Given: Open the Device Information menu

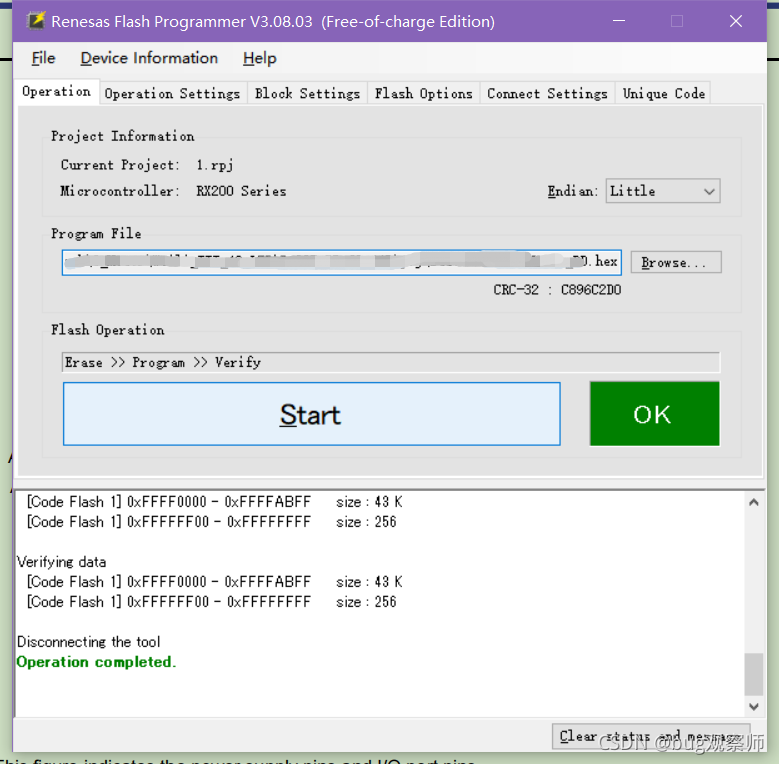Looking at the screenshot, I should point(149,58).
